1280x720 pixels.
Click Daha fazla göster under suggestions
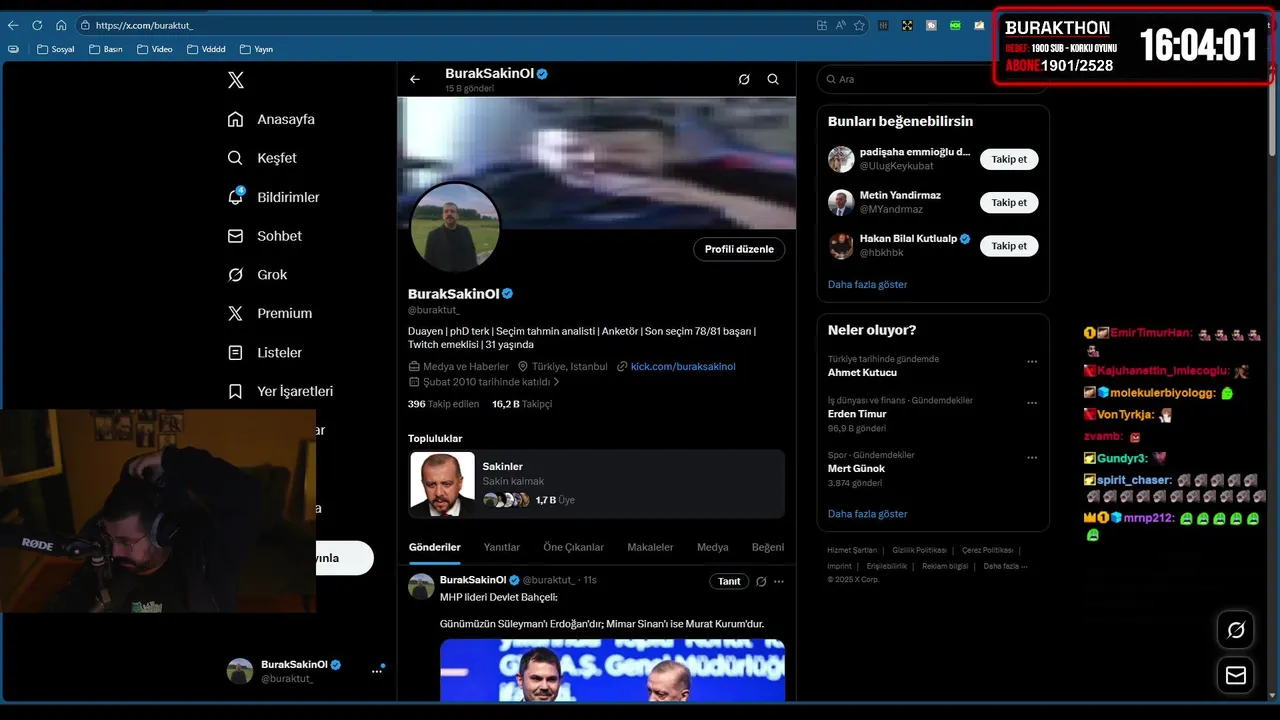point(867,284)
